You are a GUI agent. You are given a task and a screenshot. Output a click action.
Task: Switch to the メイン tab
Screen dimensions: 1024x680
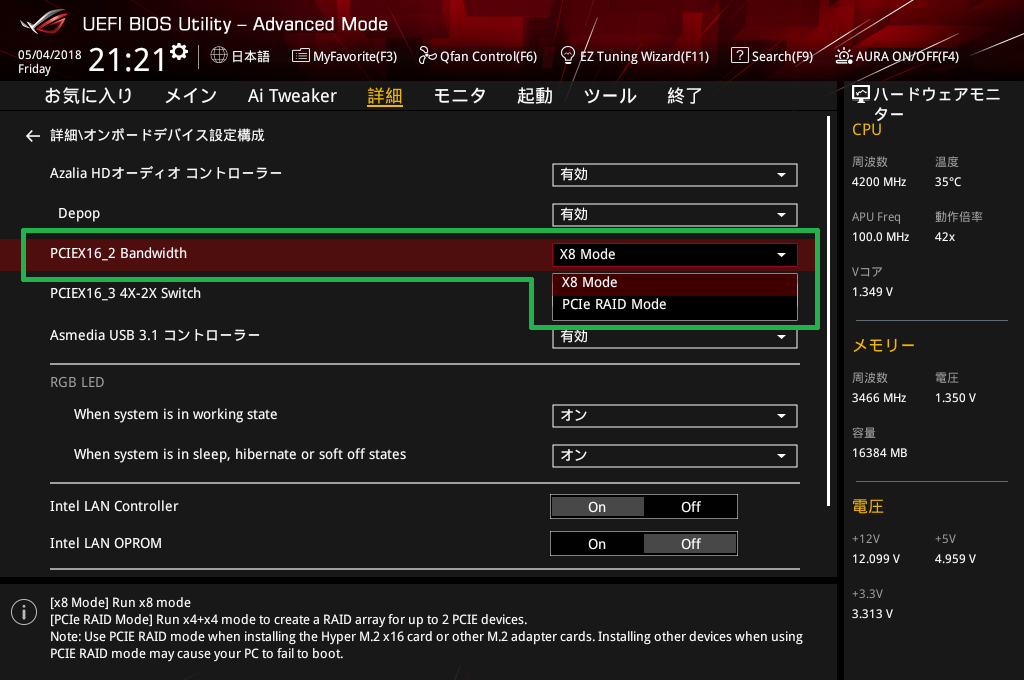point(191,96)
